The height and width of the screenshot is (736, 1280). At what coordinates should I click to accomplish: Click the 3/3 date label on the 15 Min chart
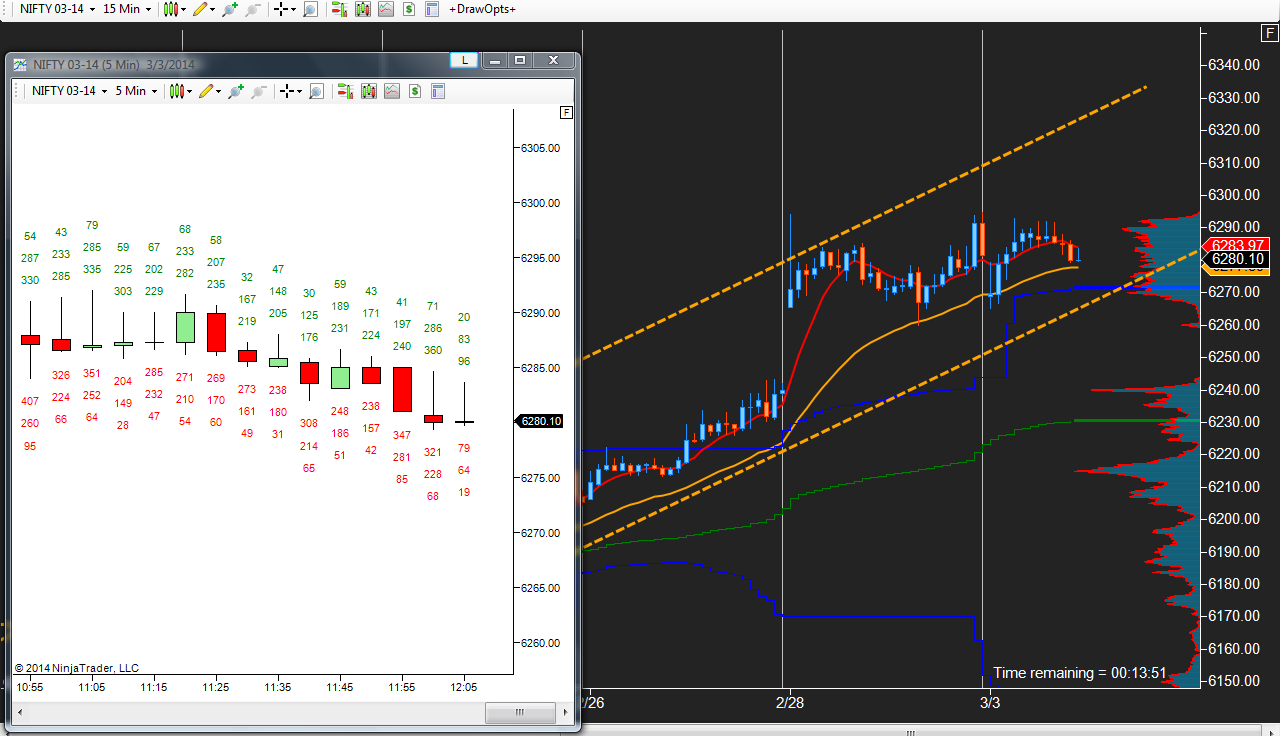click(990, 702)
